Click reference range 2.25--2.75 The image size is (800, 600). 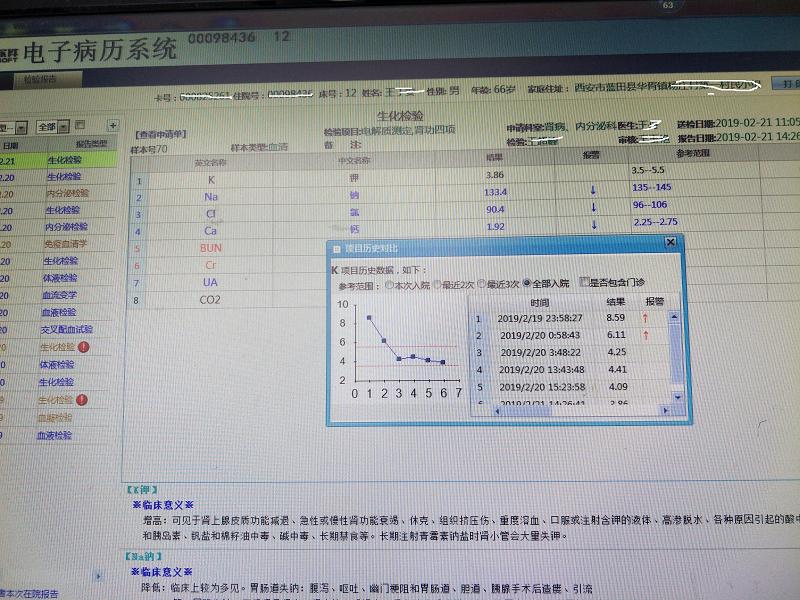(656, 222)
